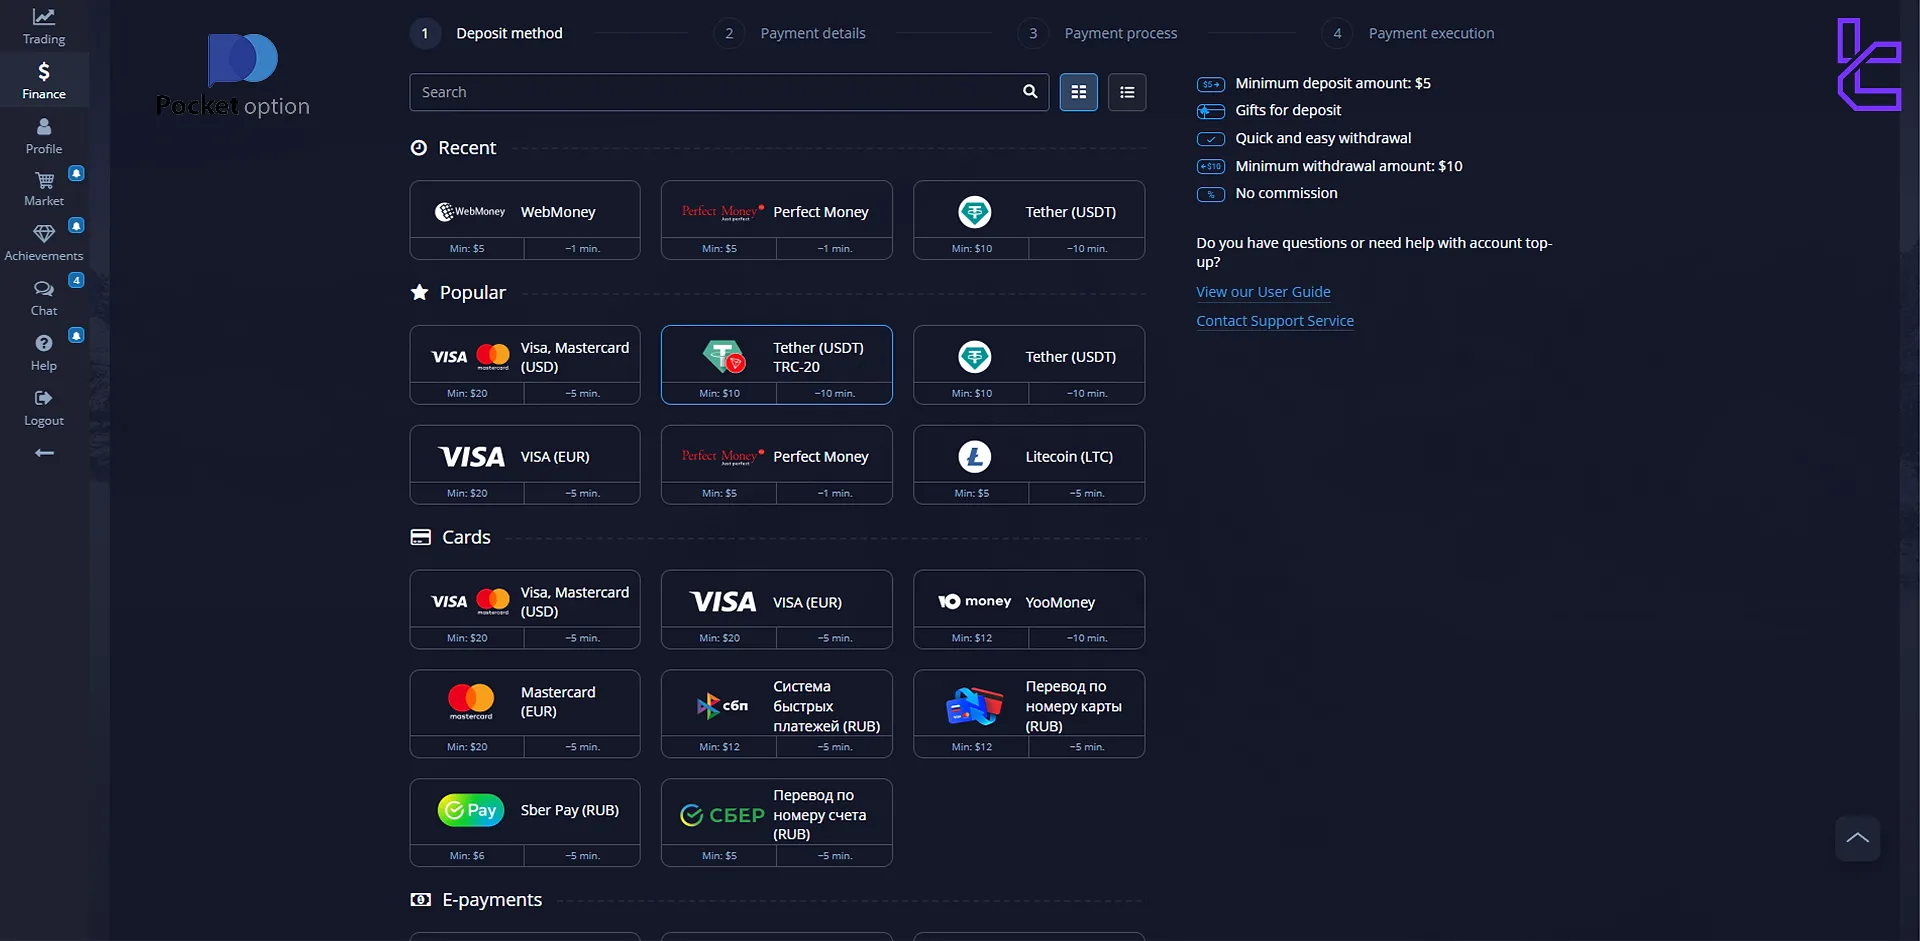
Task: Choose Visa, Mastercard (USD) under Cards
Action: click(525, 610)
